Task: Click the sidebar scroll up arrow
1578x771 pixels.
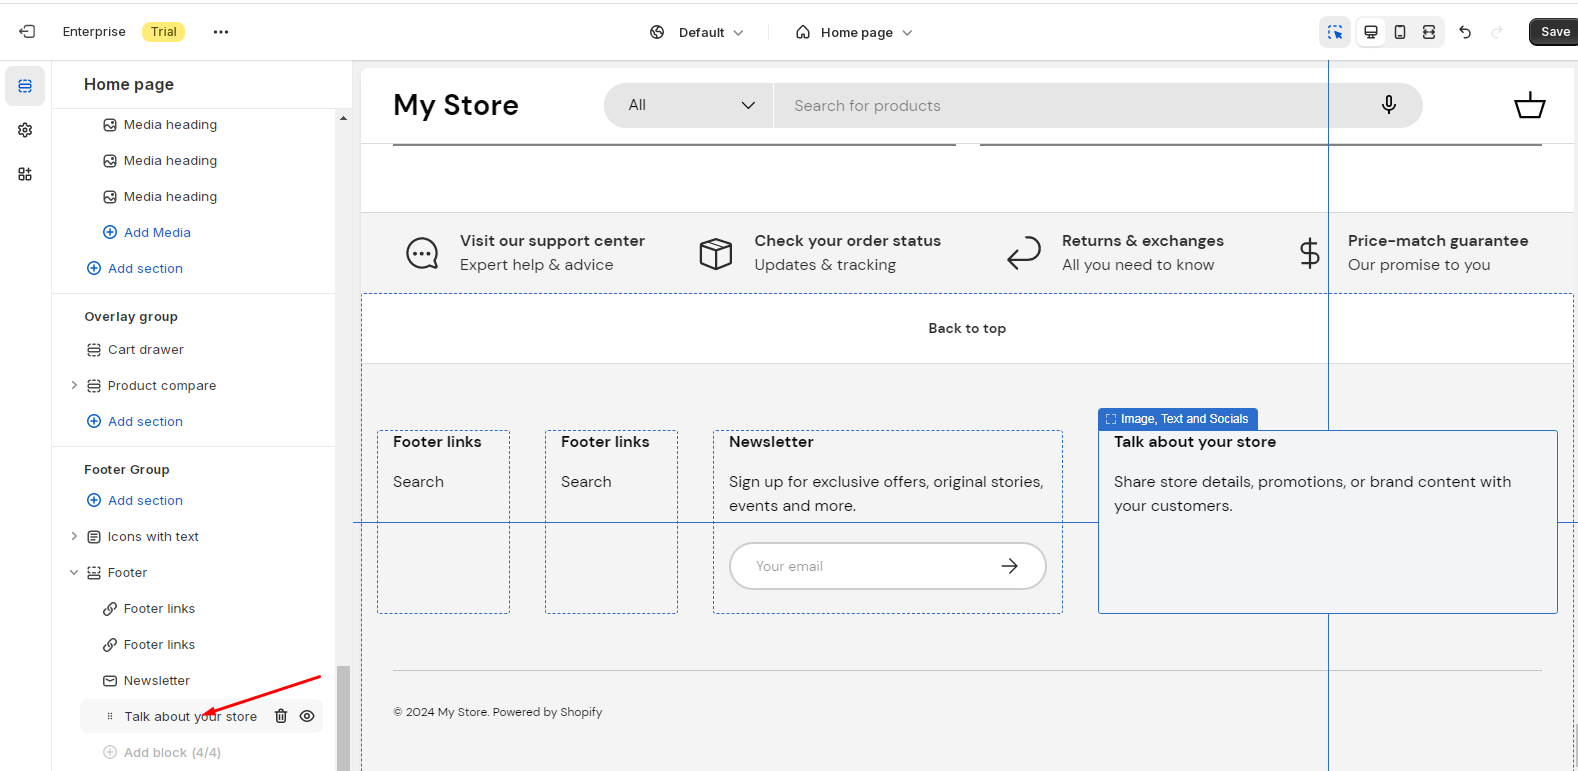Action: coord(343,118)
